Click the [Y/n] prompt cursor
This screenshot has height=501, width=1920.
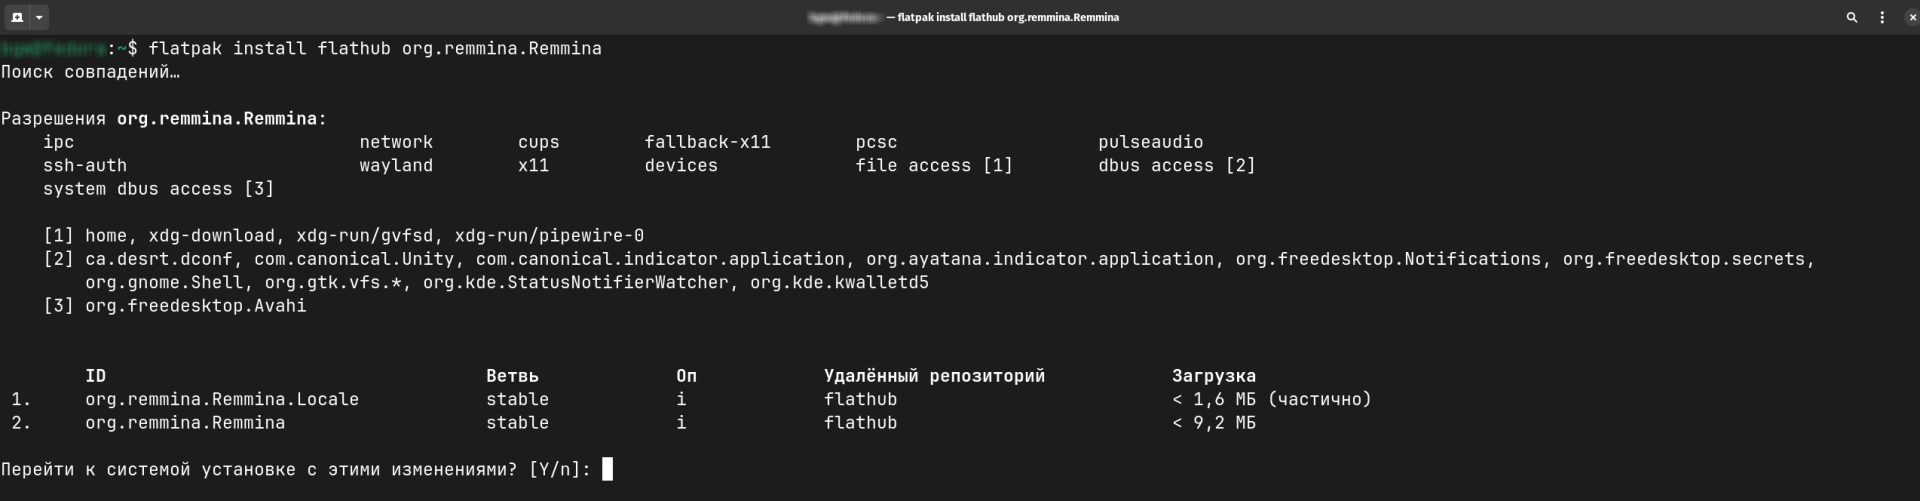(608, 469)
